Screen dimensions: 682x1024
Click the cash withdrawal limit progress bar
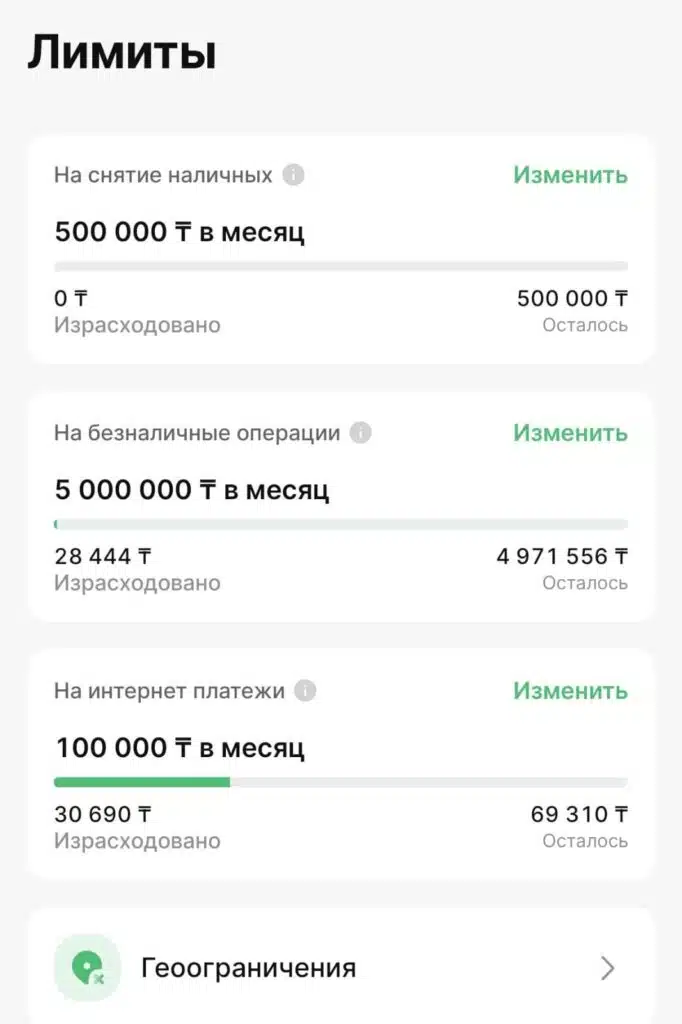341,266
